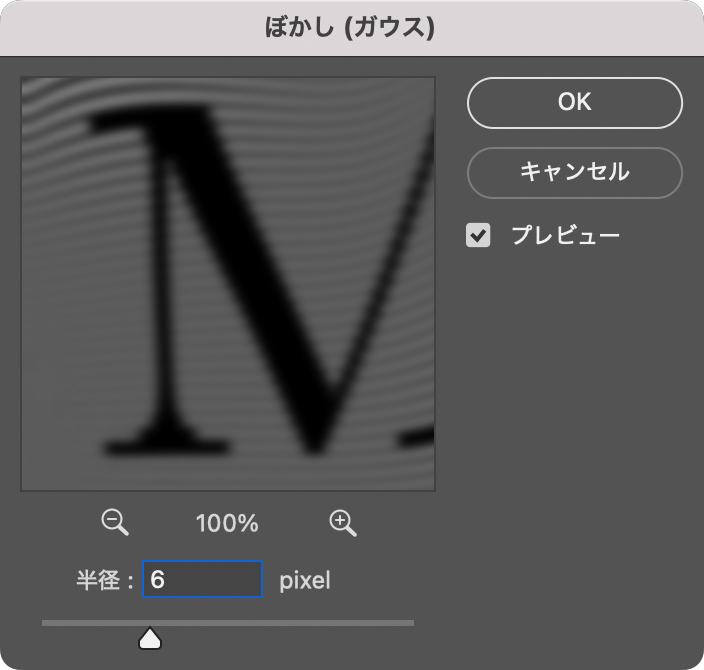Click the zoom out magnifier icon
The height and width of the screenshot is (670, 704).
tap(115, 522)
